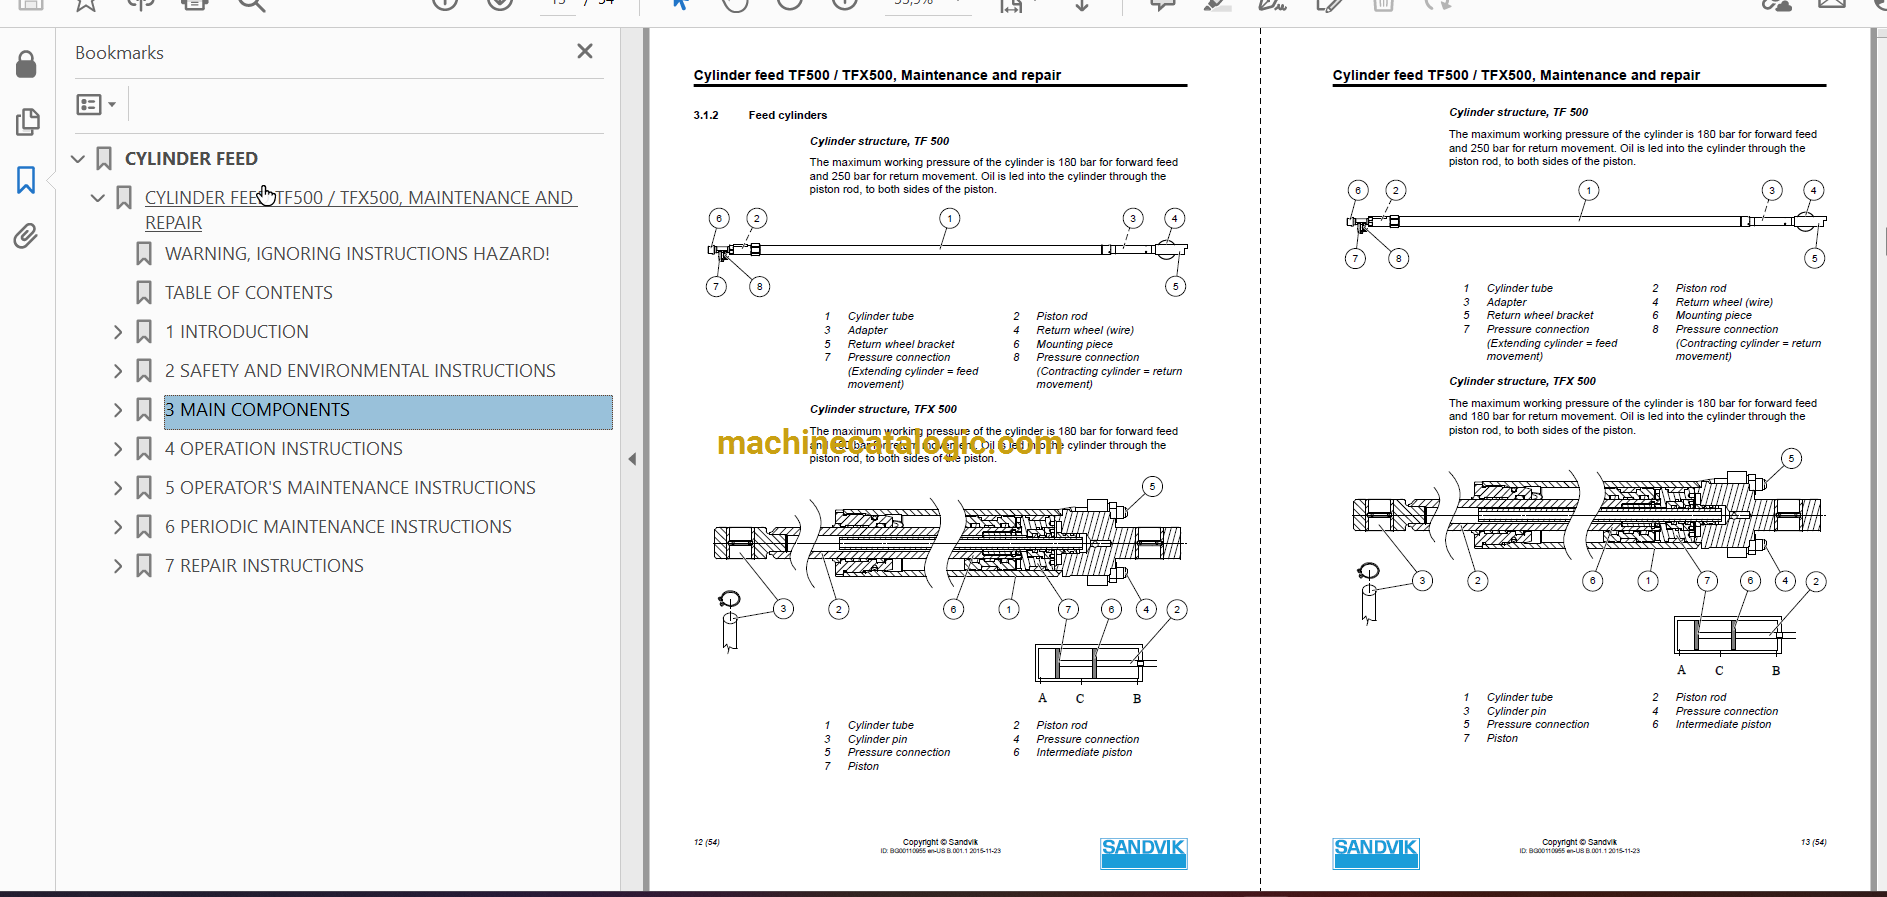Expand 6 PERIODIC MAINTENANCE INSTRUCTIONS bookmark
This screenshot has width=1887, height=897.
118,527
